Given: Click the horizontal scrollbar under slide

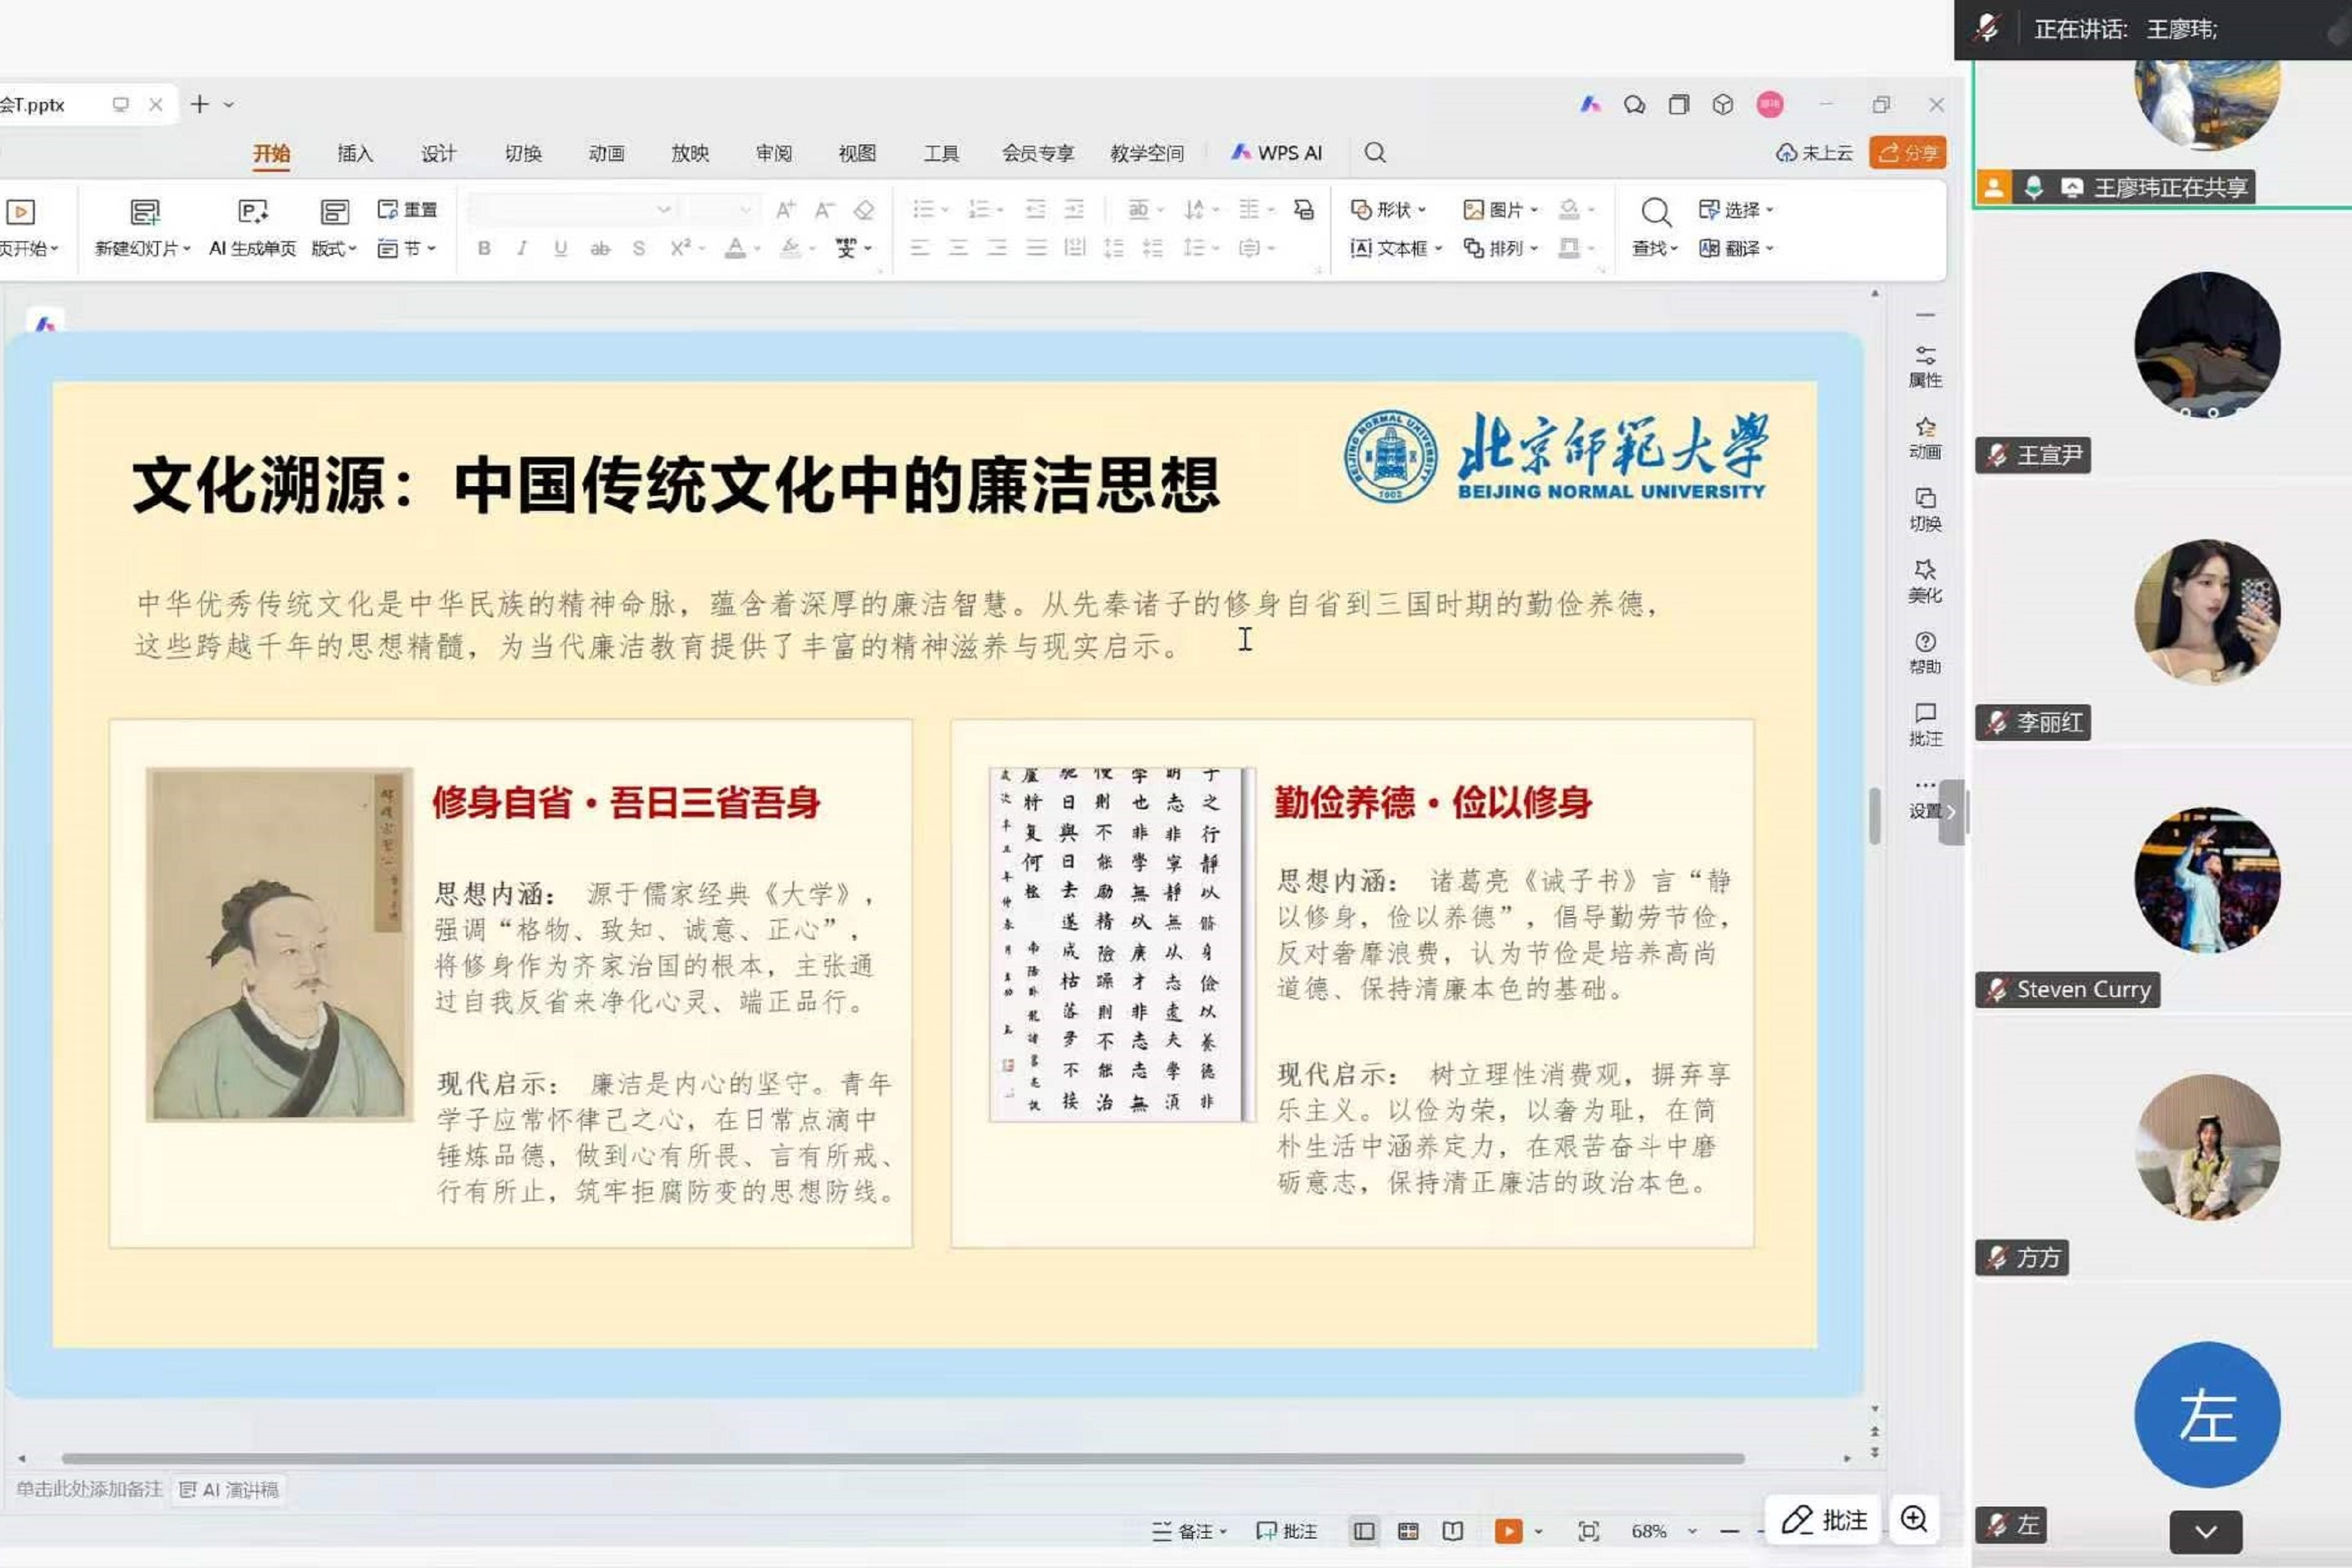Looking at the screenshot, I should tap(903, 1458).
